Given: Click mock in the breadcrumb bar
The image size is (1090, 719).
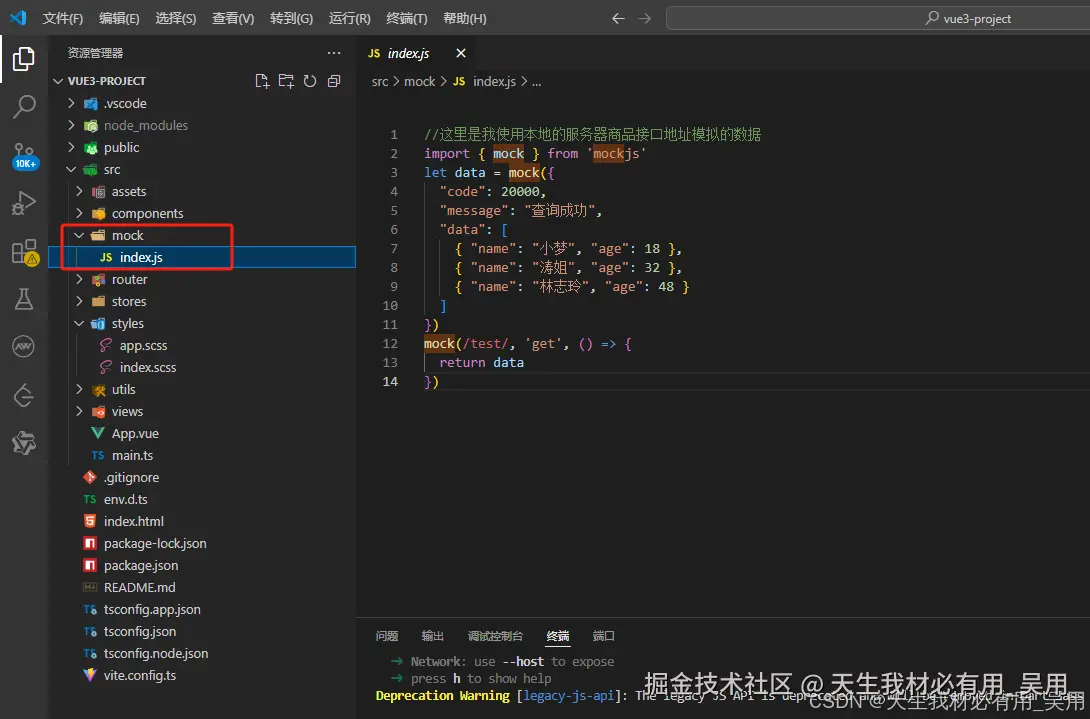Looking at the screenshot, I should (419, 81).
